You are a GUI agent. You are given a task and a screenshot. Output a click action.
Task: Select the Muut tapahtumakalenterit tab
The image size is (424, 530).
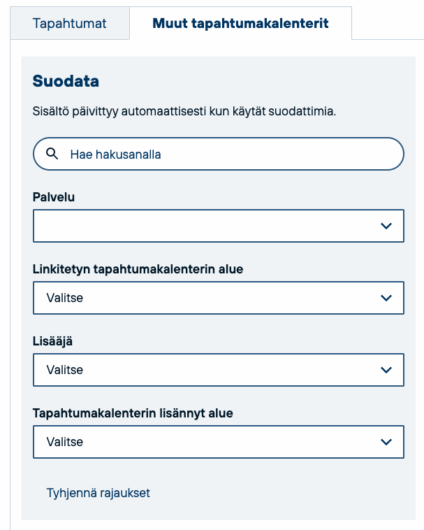(240, 23)
